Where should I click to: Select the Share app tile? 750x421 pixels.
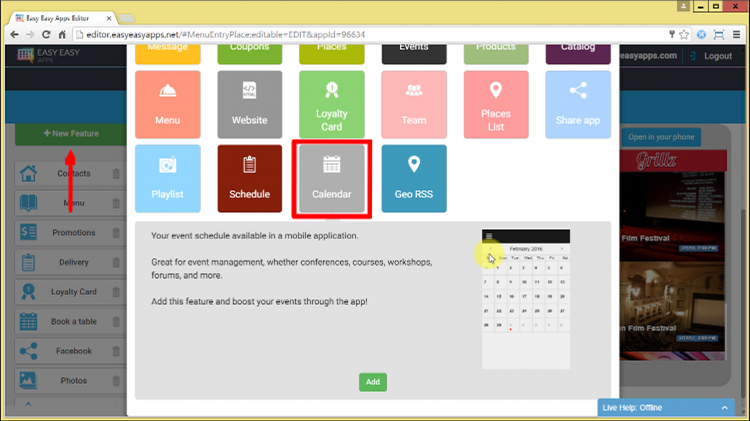(x=578, y=104)
